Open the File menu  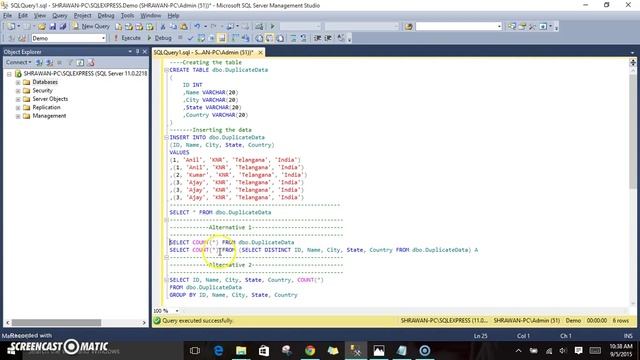tap(7, 16)
